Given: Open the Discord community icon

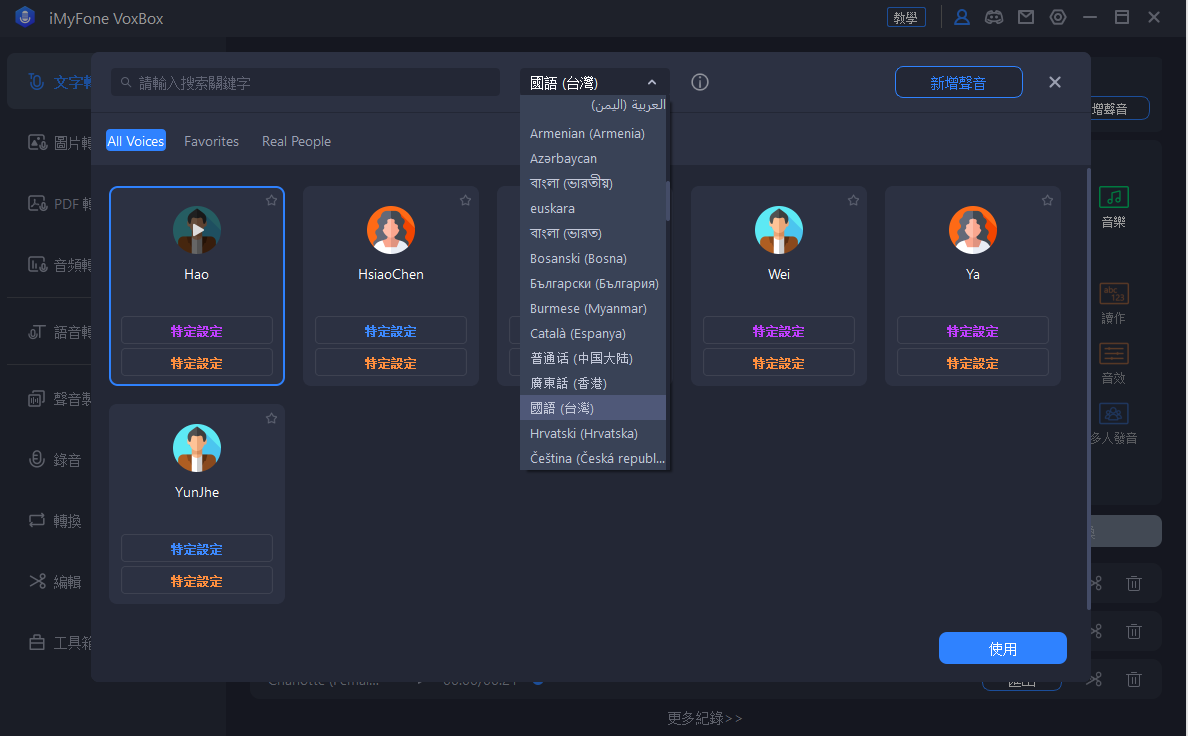Looking at the screenshot, I should click(x=994, y=17).
